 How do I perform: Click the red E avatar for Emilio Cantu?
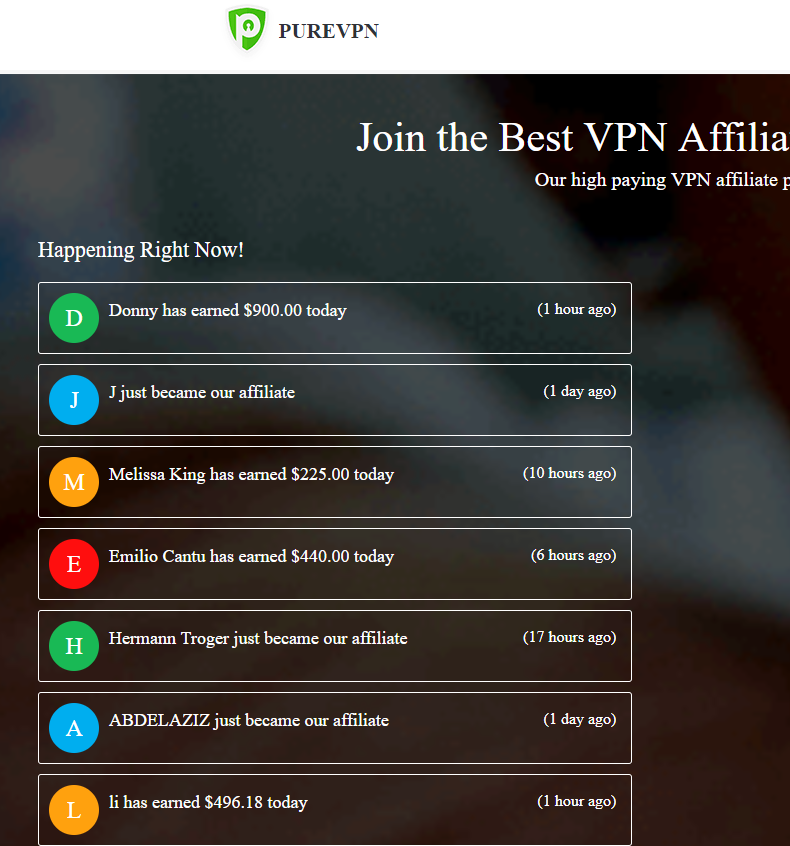tap(74, 564)
